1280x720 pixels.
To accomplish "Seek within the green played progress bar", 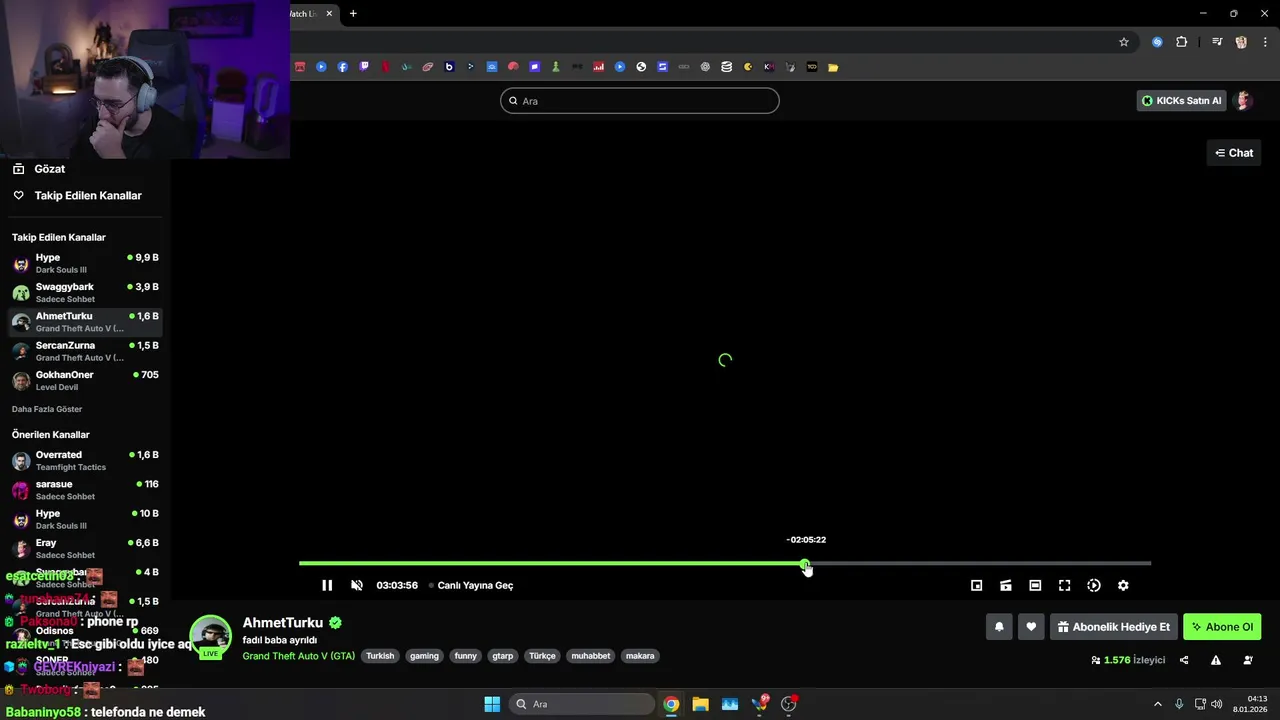I will click(552, 564).
